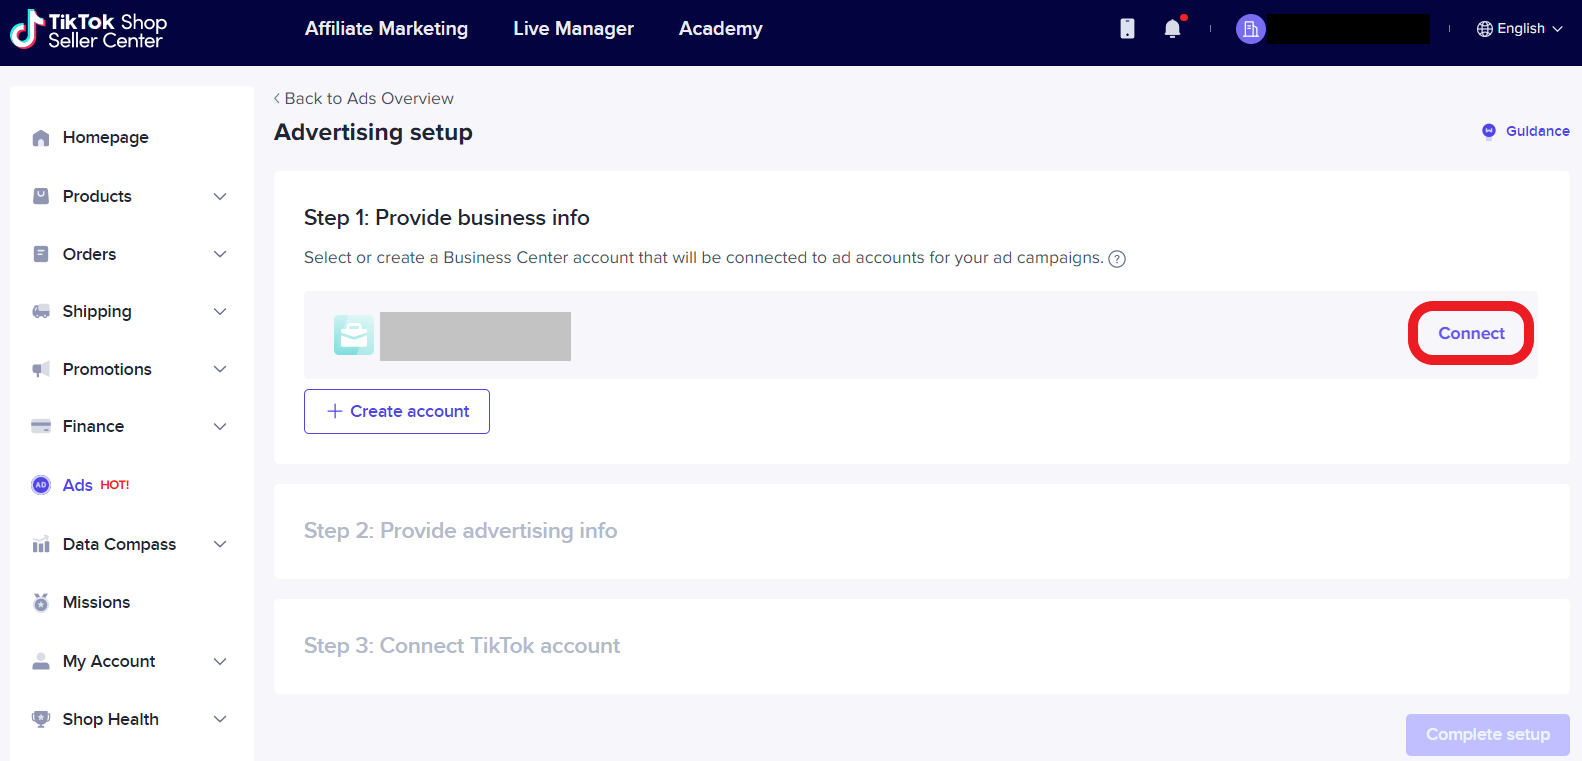Screen dimensions: 1582x761
Task: Click the Shipping label in sidebar
Action: 97,312
